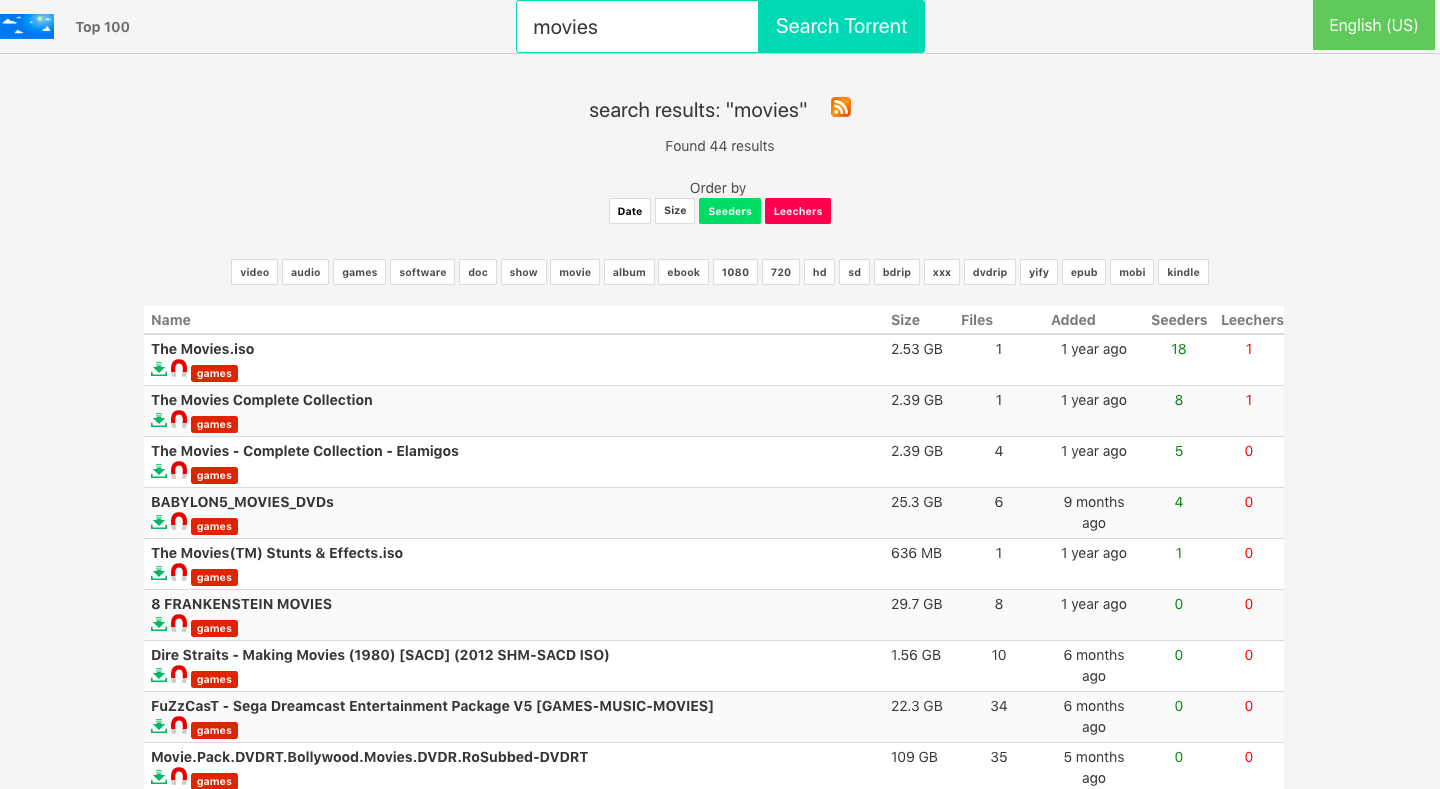1440x789 pixels.
Task: Open Dire Straits - Making Movies torrent page
Action: tap(380, 655)
